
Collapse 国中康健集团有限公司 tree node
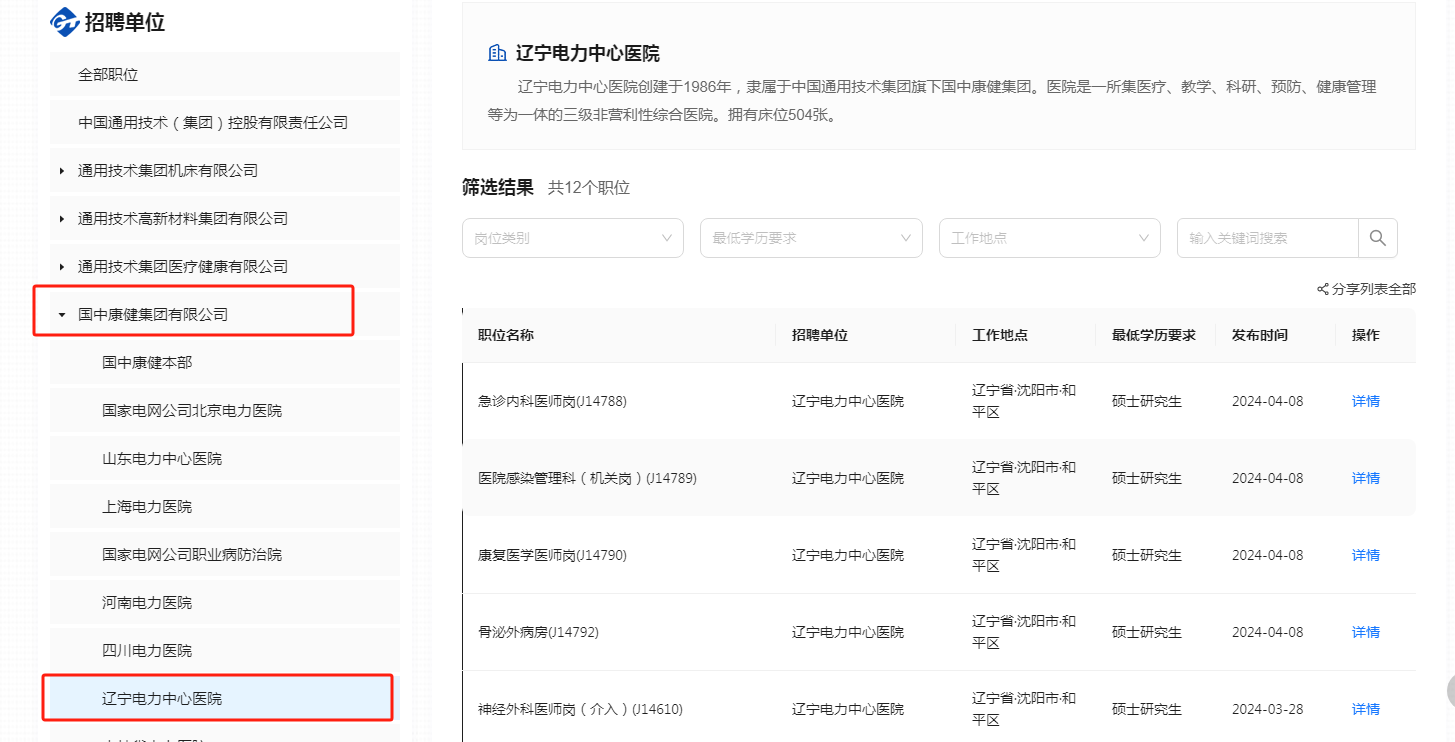point(62,315)
